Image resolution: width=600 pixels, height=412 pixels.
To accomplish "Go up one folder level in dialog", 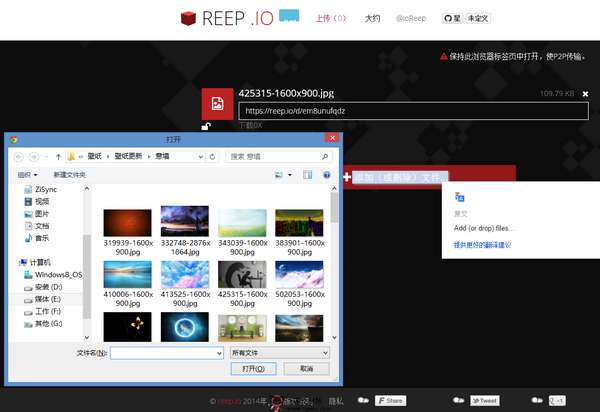I will pos(59,156).
